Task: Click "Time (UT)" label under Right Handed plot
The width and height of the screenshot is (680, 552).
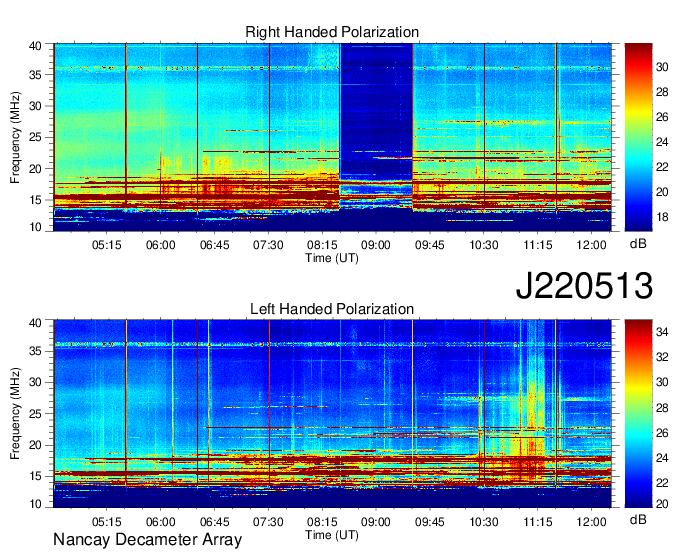Action: point(332,258)
